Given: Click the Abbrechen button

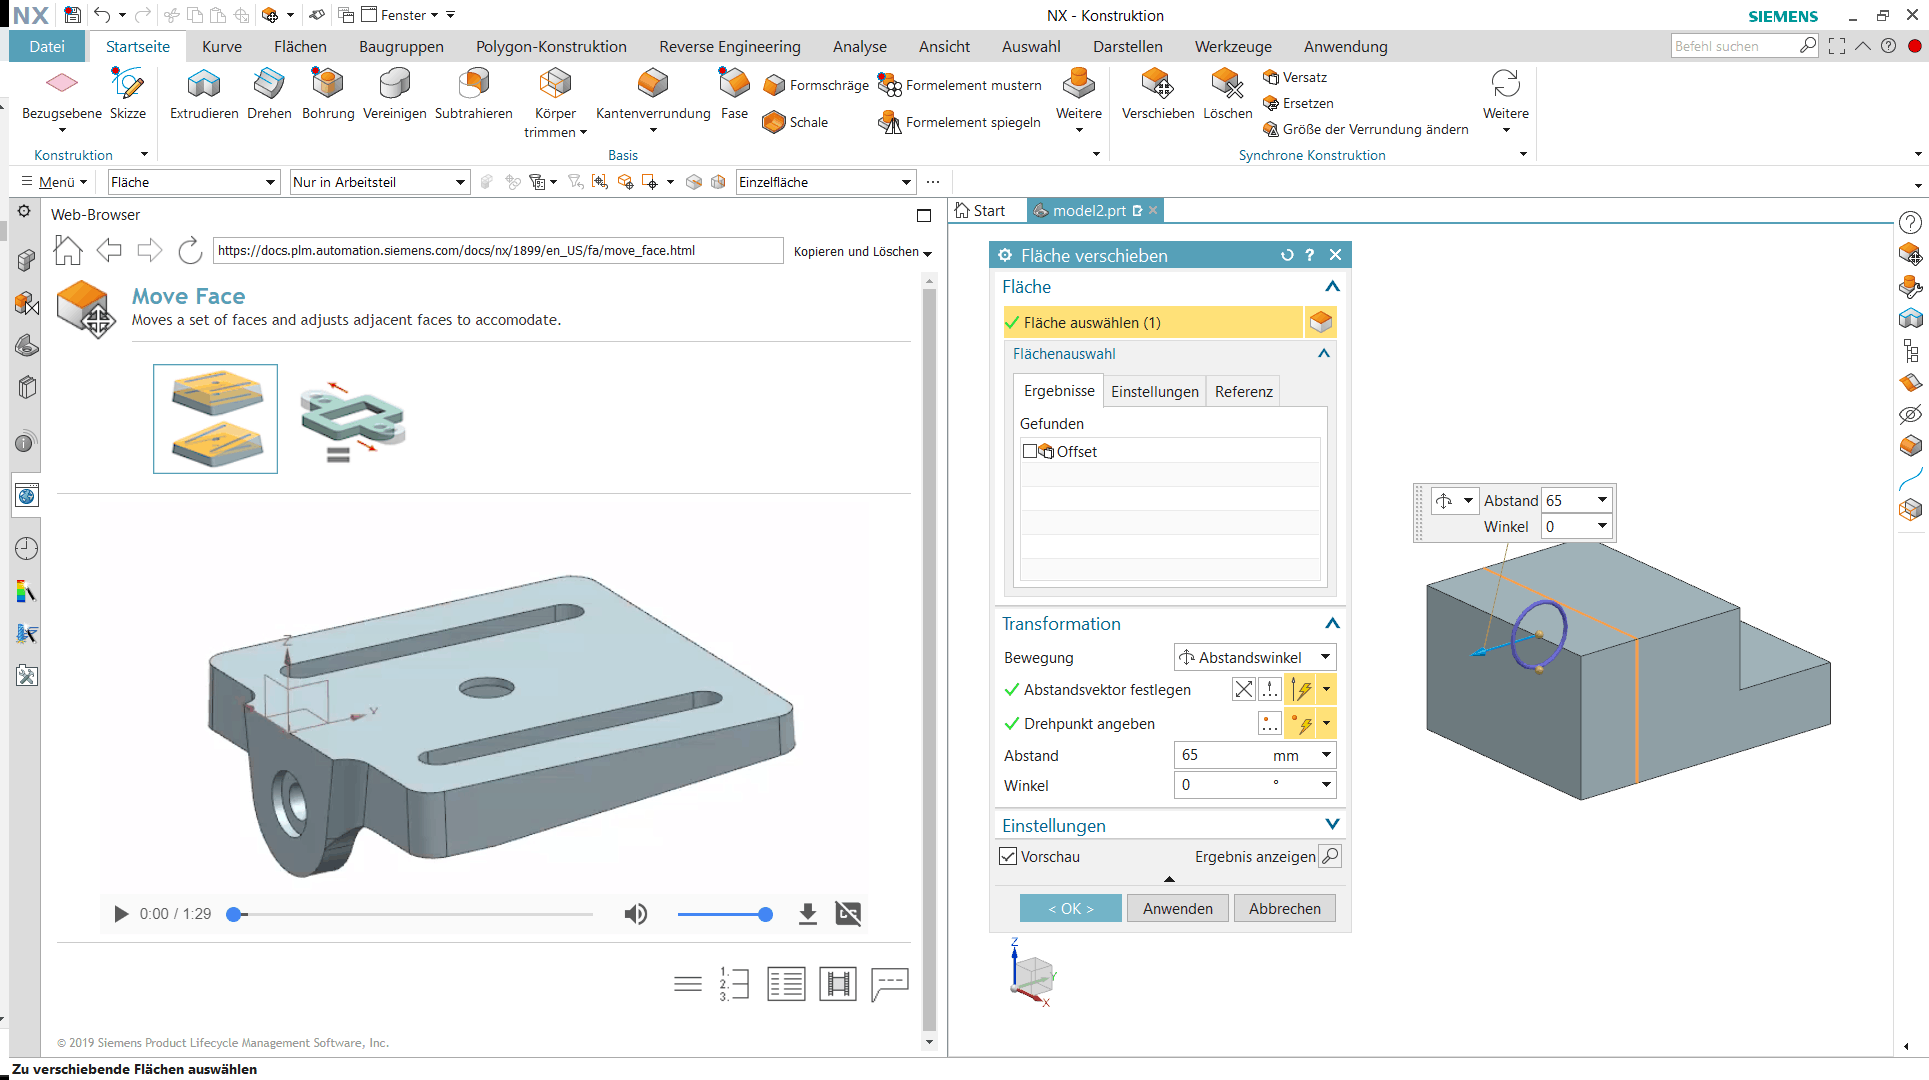Looking at the screenshot, I should pos(1284,908).
